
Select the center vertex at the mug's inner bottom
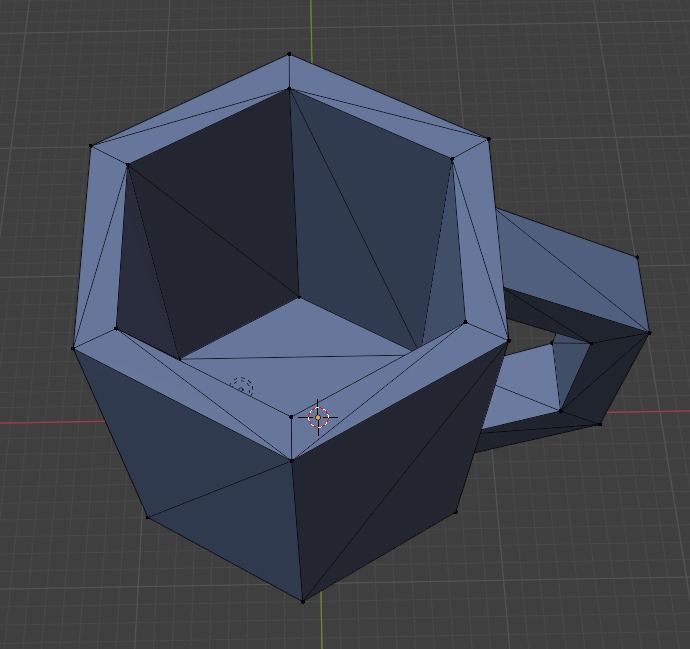pos(299,297)
